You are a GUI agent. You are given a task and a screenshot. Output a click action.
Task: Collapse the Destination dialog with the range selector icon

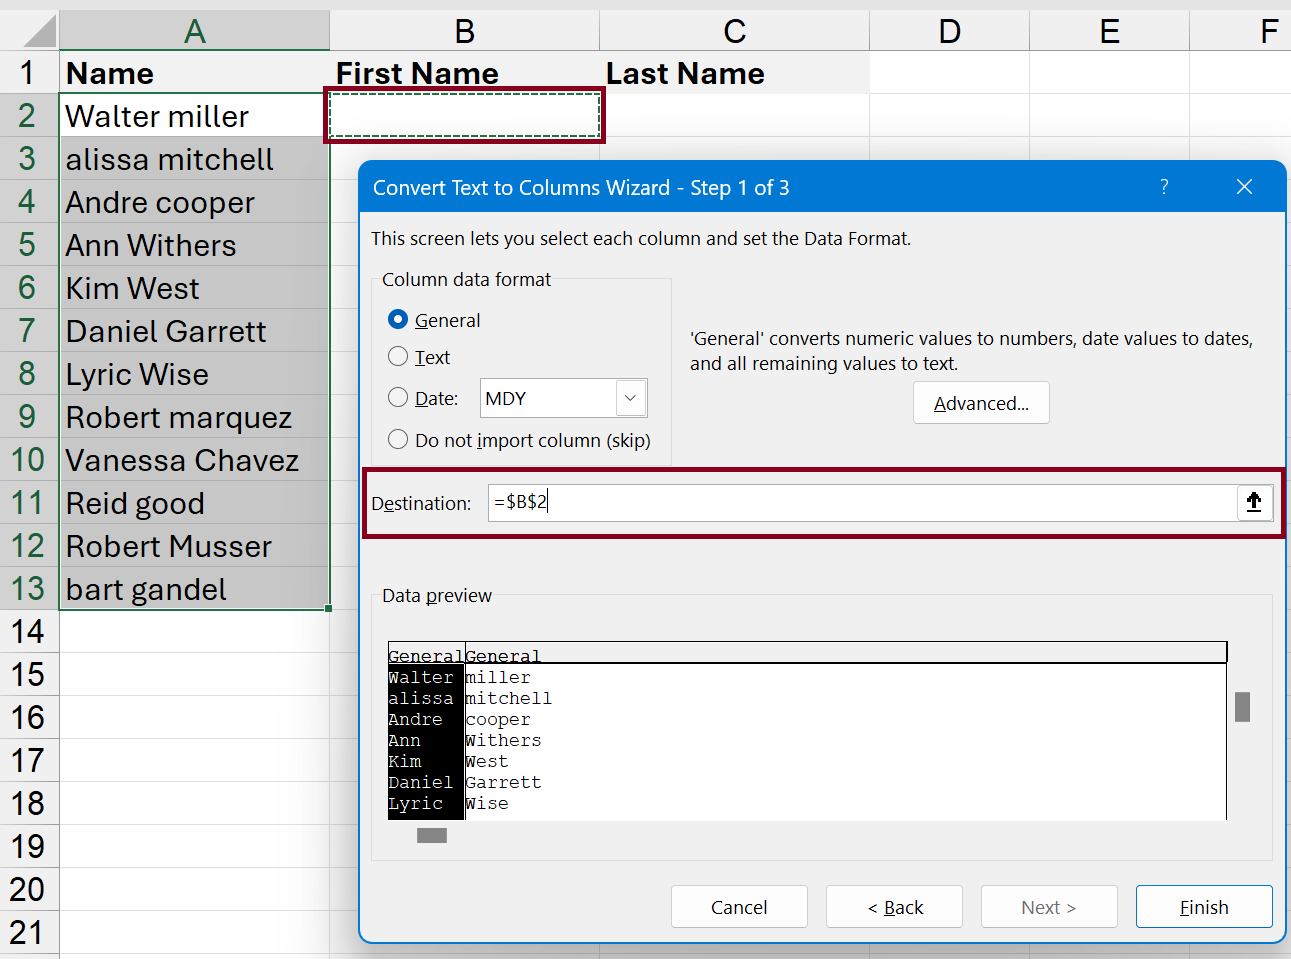pyautogui.click(x=1255, y=503)
